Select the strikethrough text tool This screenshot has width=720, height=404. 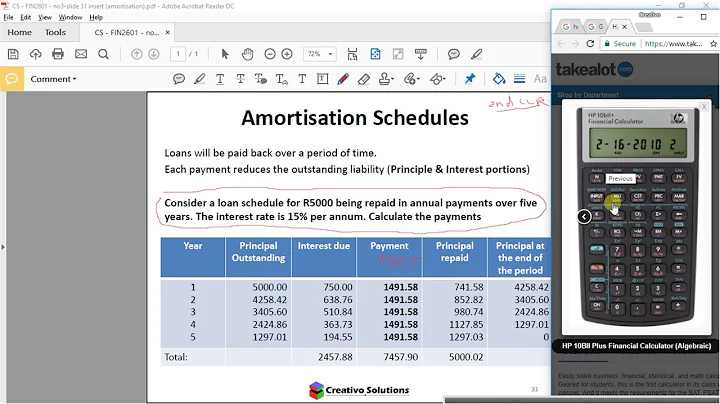click(240, 79)
